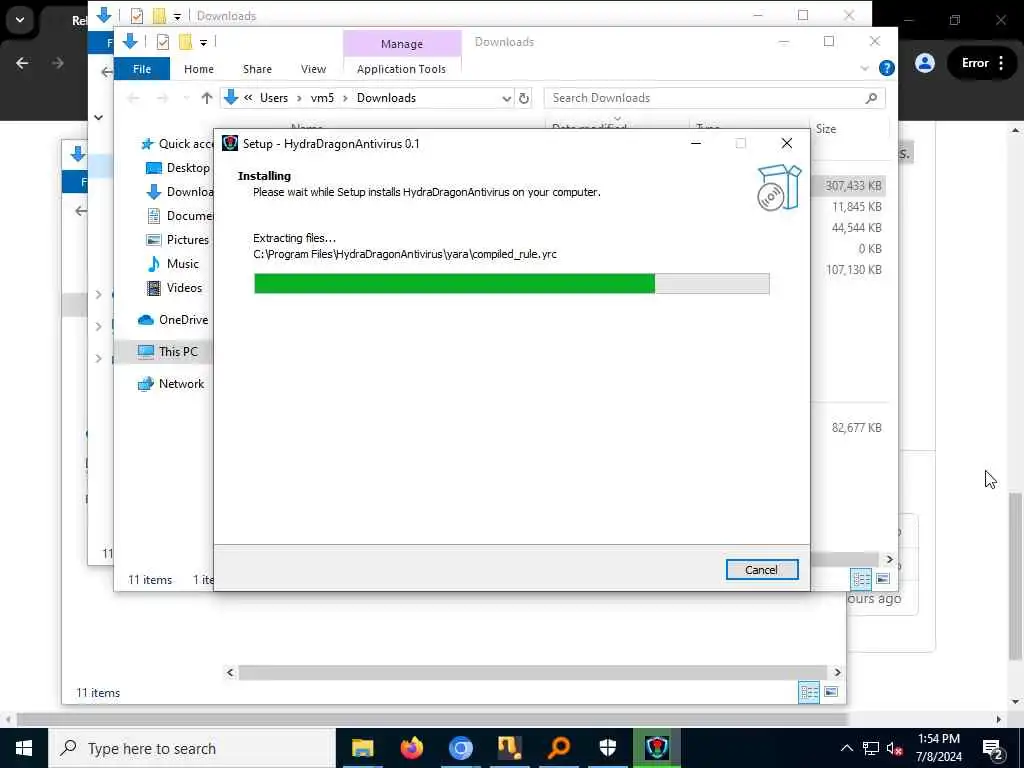This screenshot has height=768, width=1024.
Task: Open the Home ribbon tab
Action: 199,69
